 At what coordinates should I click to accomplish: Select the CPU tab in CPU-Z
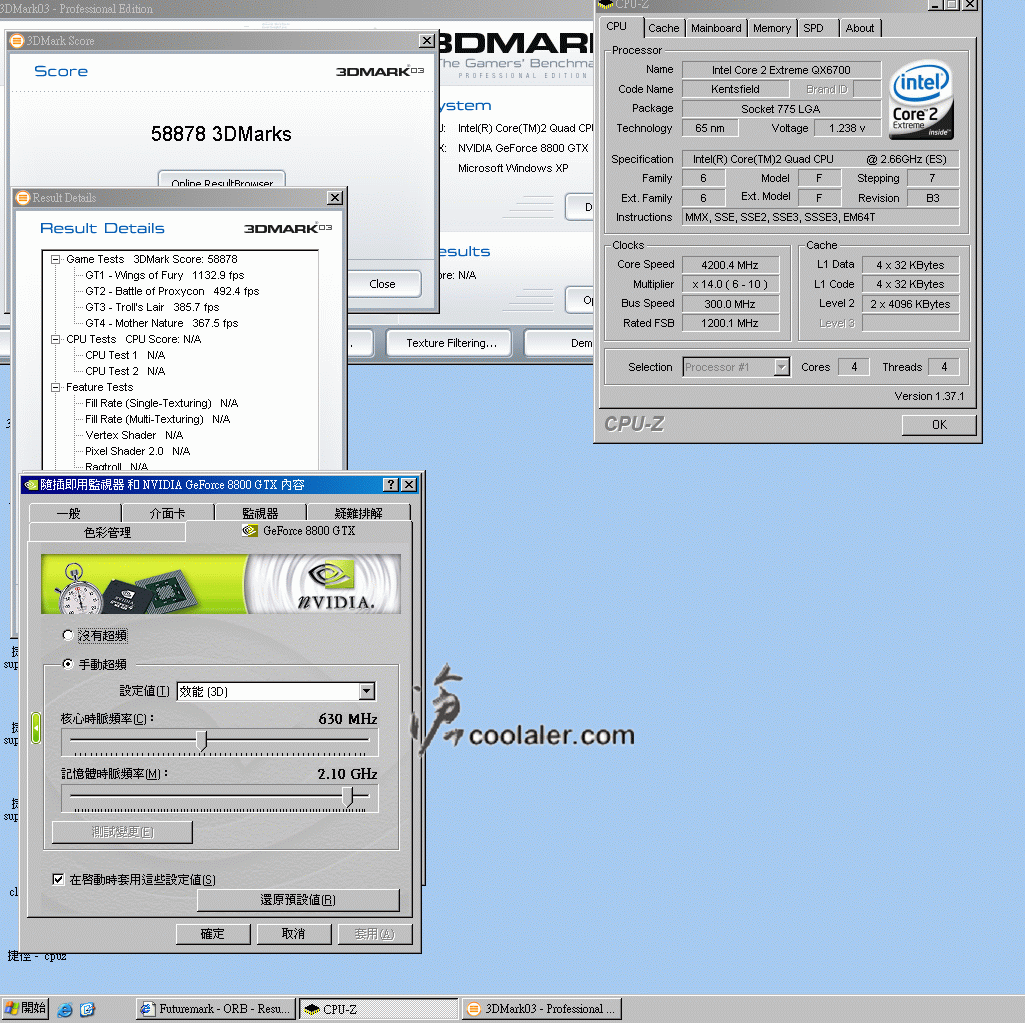click(x=616, y=26)
